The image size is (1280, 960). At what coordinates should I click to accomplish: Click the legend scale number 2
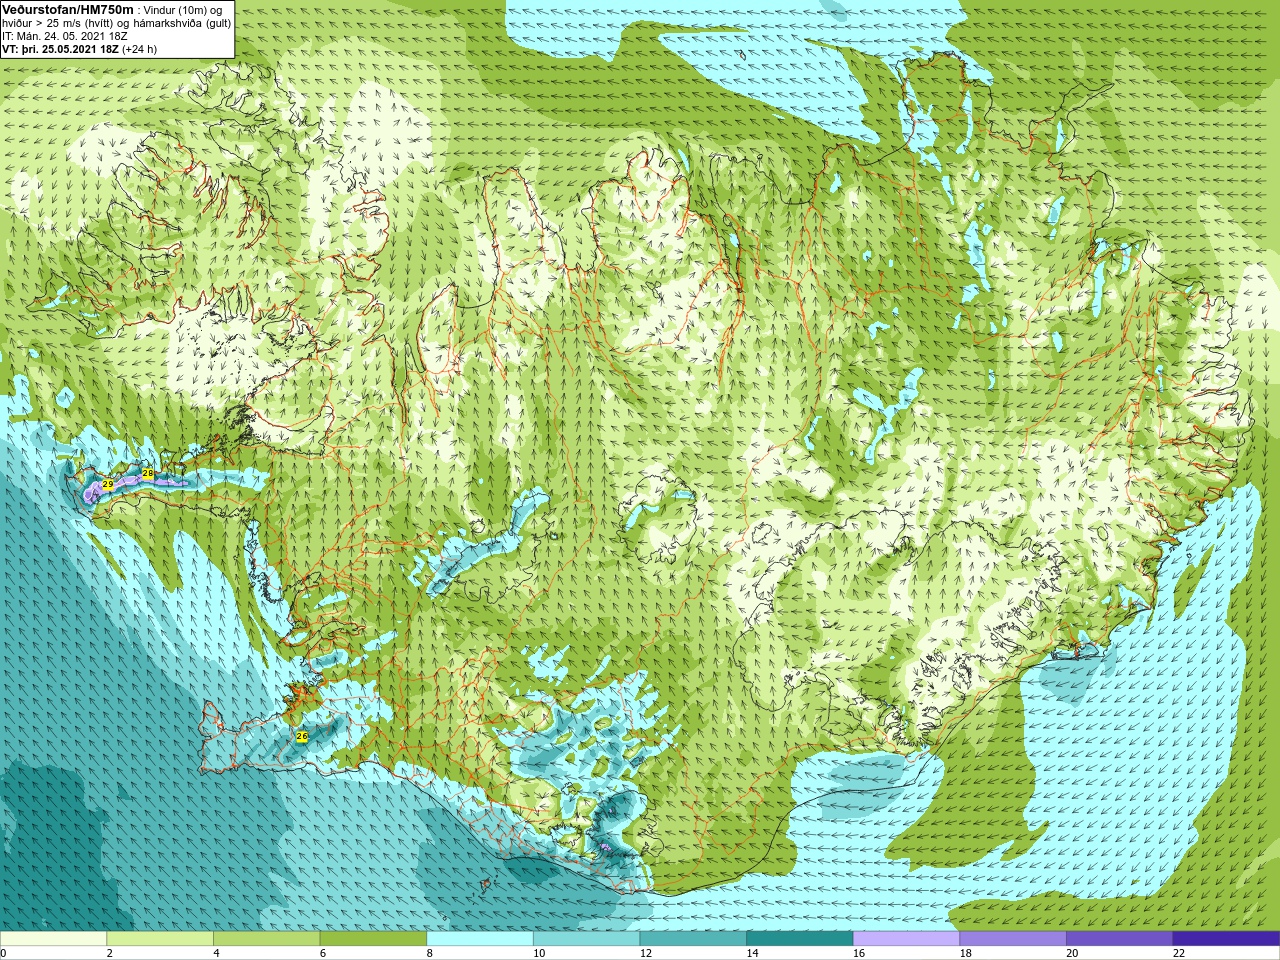click(110, 953)
